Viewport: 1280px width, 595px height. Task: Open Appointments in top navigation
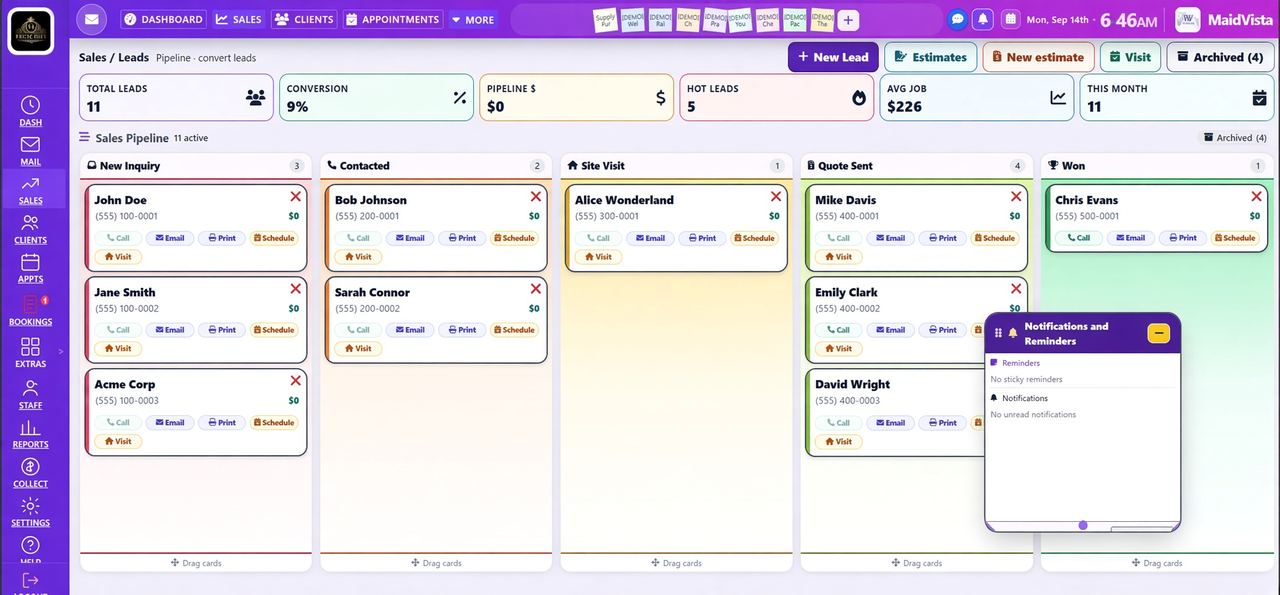point(392,19)
